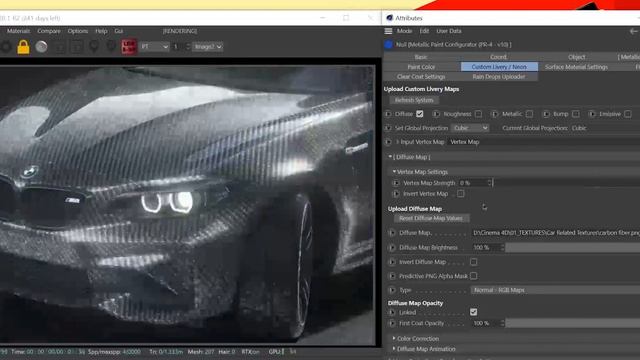Check Predictive PNG Alpha Mask box
The width and height of the screenshot is (640, 360).
click(x=473, y=276)
